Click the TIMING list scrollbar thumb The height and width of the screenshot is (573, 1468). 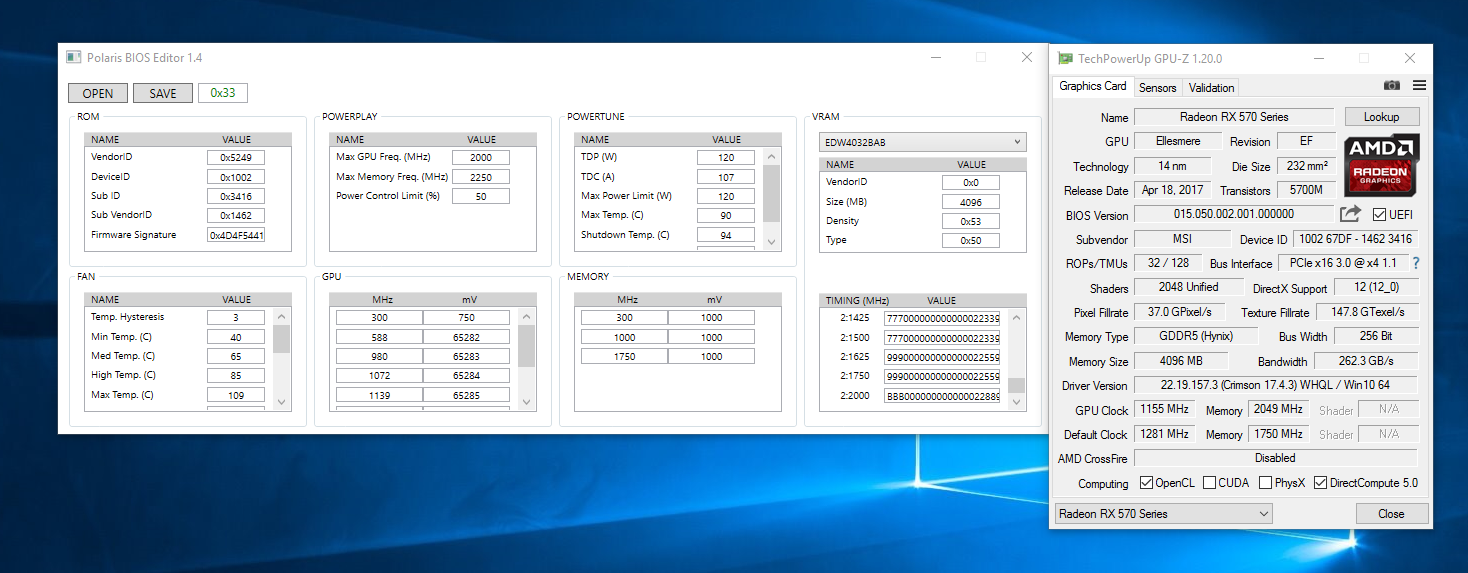pos(1016,386)
